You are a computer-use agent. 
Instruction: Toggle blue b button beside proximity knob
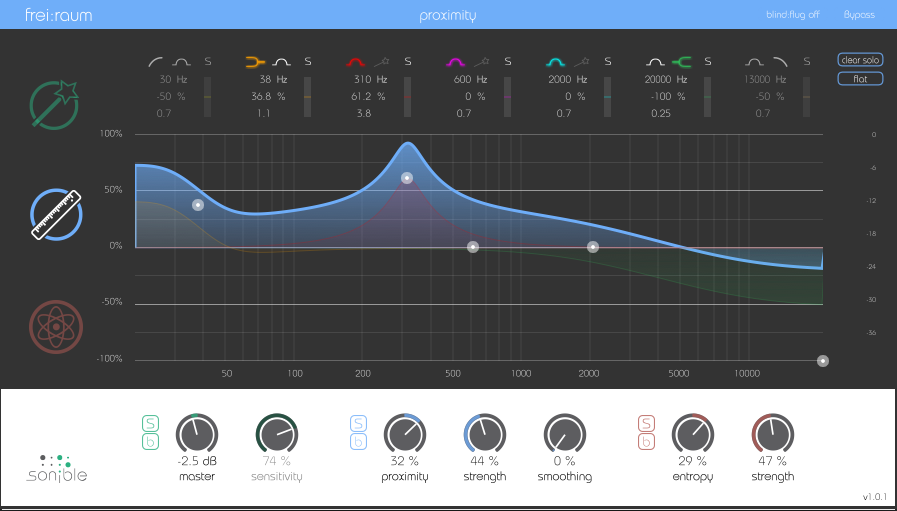pyautogui.click(x=358, y=442)
